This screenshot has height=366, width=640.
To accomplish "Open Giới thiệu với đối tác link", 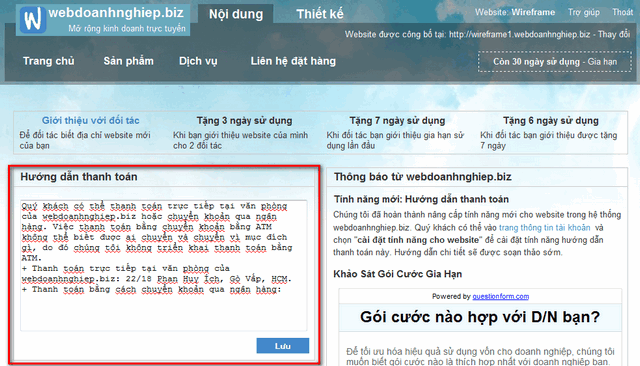I will point(91,120).
